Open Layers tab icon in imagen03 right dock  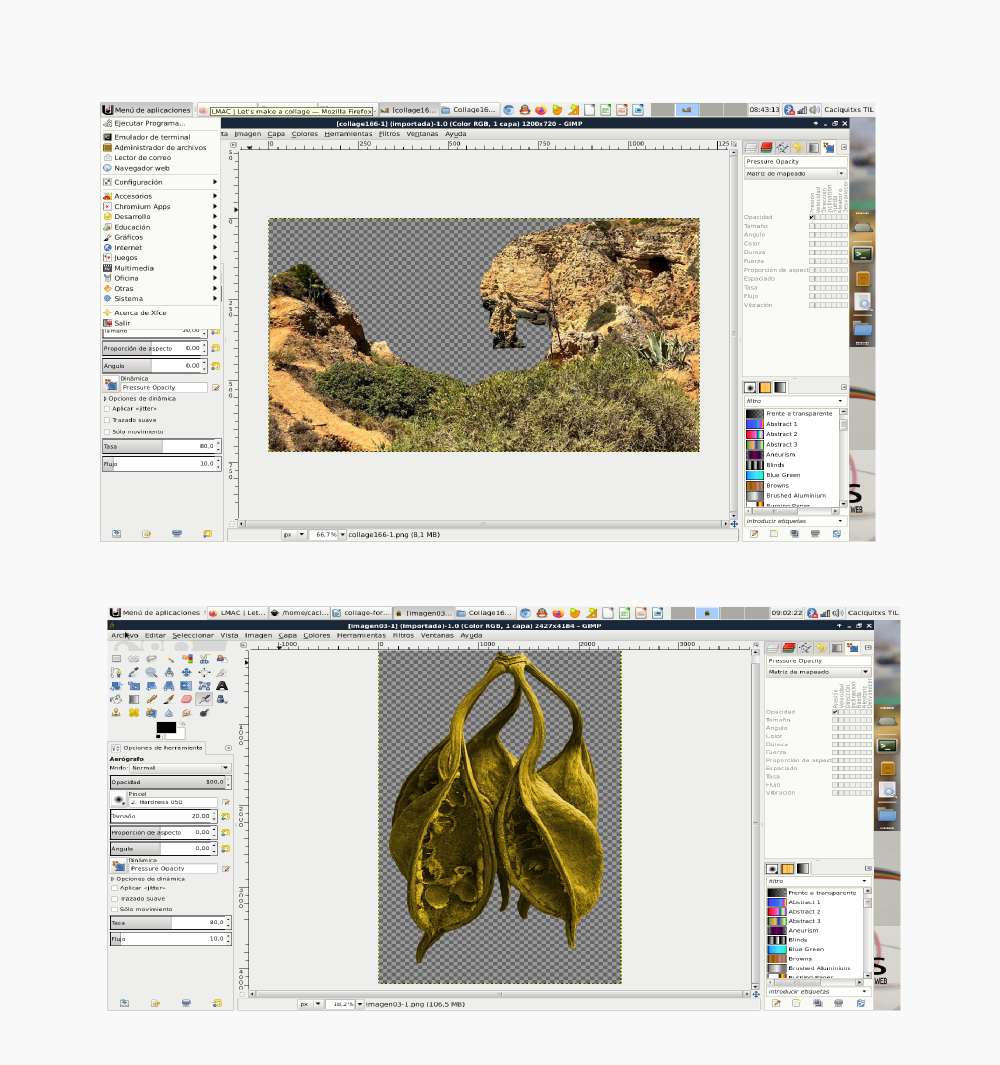pos(773,648)
